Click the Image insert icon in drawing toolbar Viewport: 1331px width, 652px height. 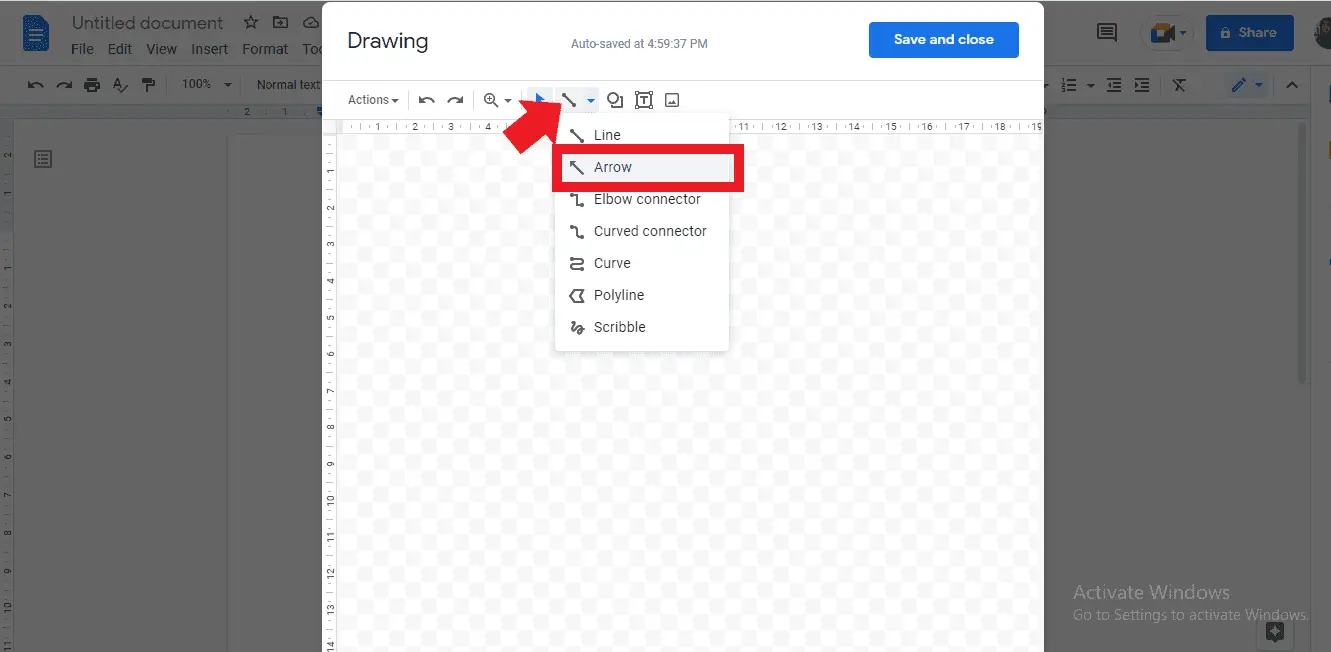(x=671, y=99)
